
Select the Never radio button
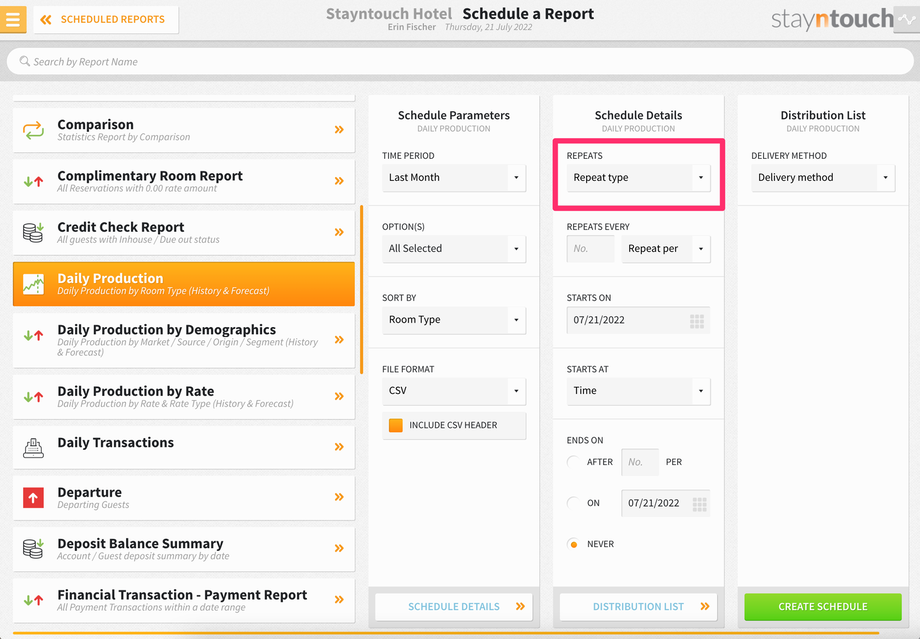pyautogui.click(x=573, y=544)
